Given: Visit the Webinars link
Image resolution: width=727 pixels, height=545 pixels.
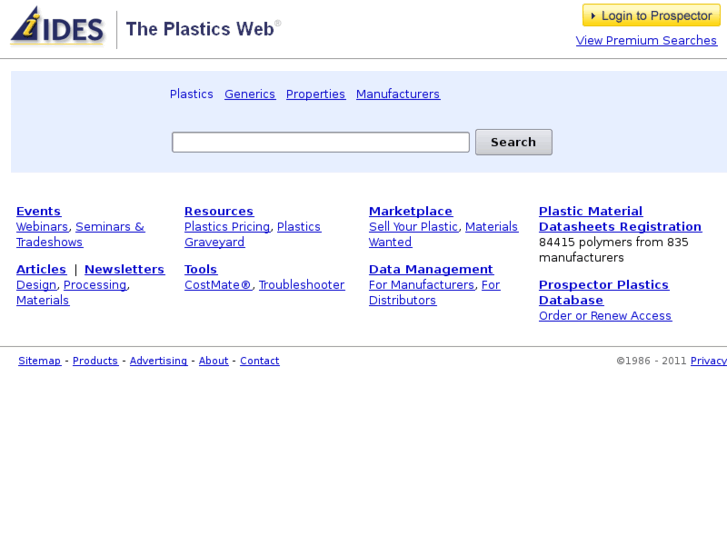Looking at the screenshot, I should pyautogui.click(x=42, y=227).
